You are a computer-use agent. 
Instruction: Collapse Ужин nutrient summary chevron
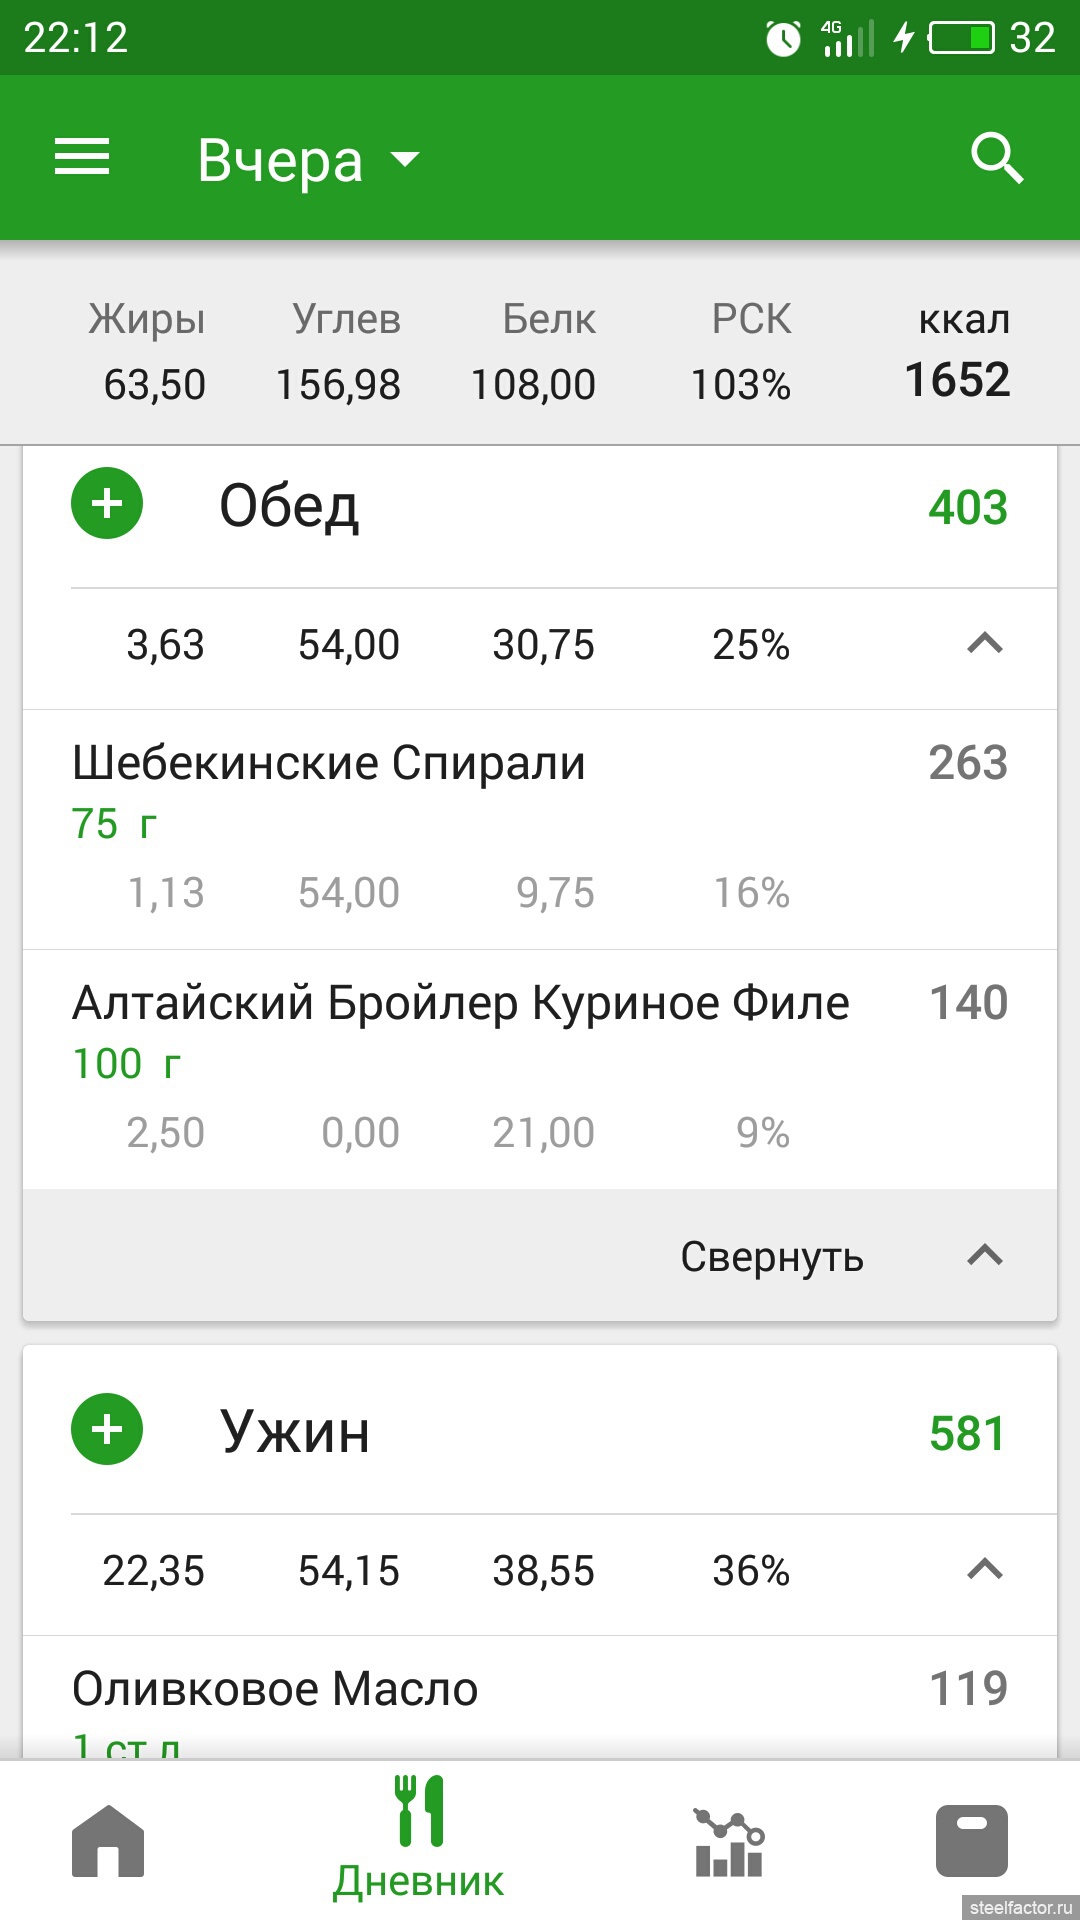[984, 1570]
